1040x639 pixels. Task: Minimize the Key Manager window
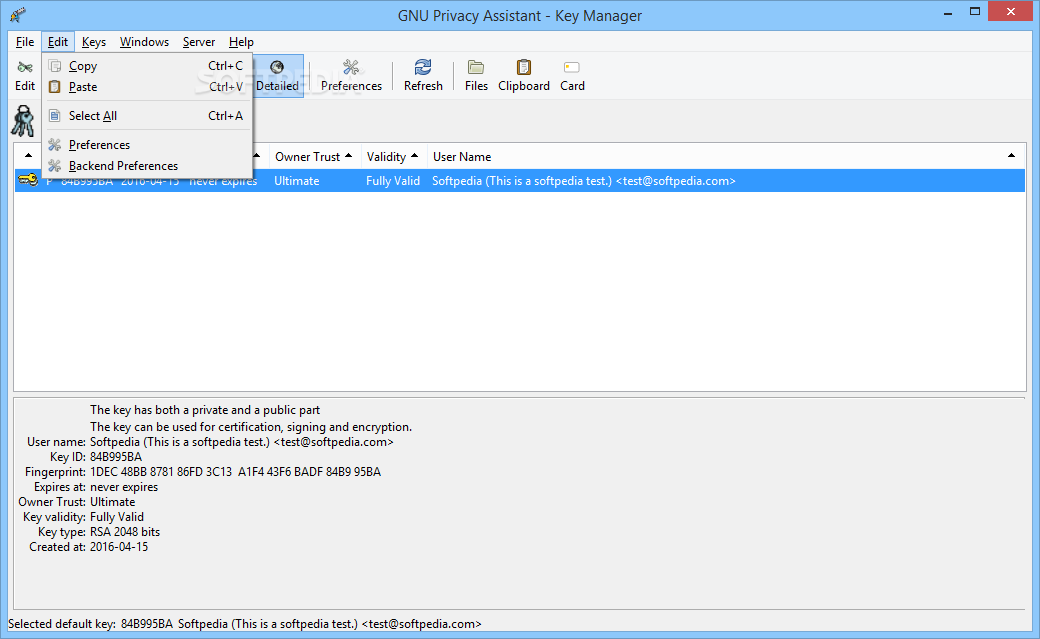coord(948,13)
